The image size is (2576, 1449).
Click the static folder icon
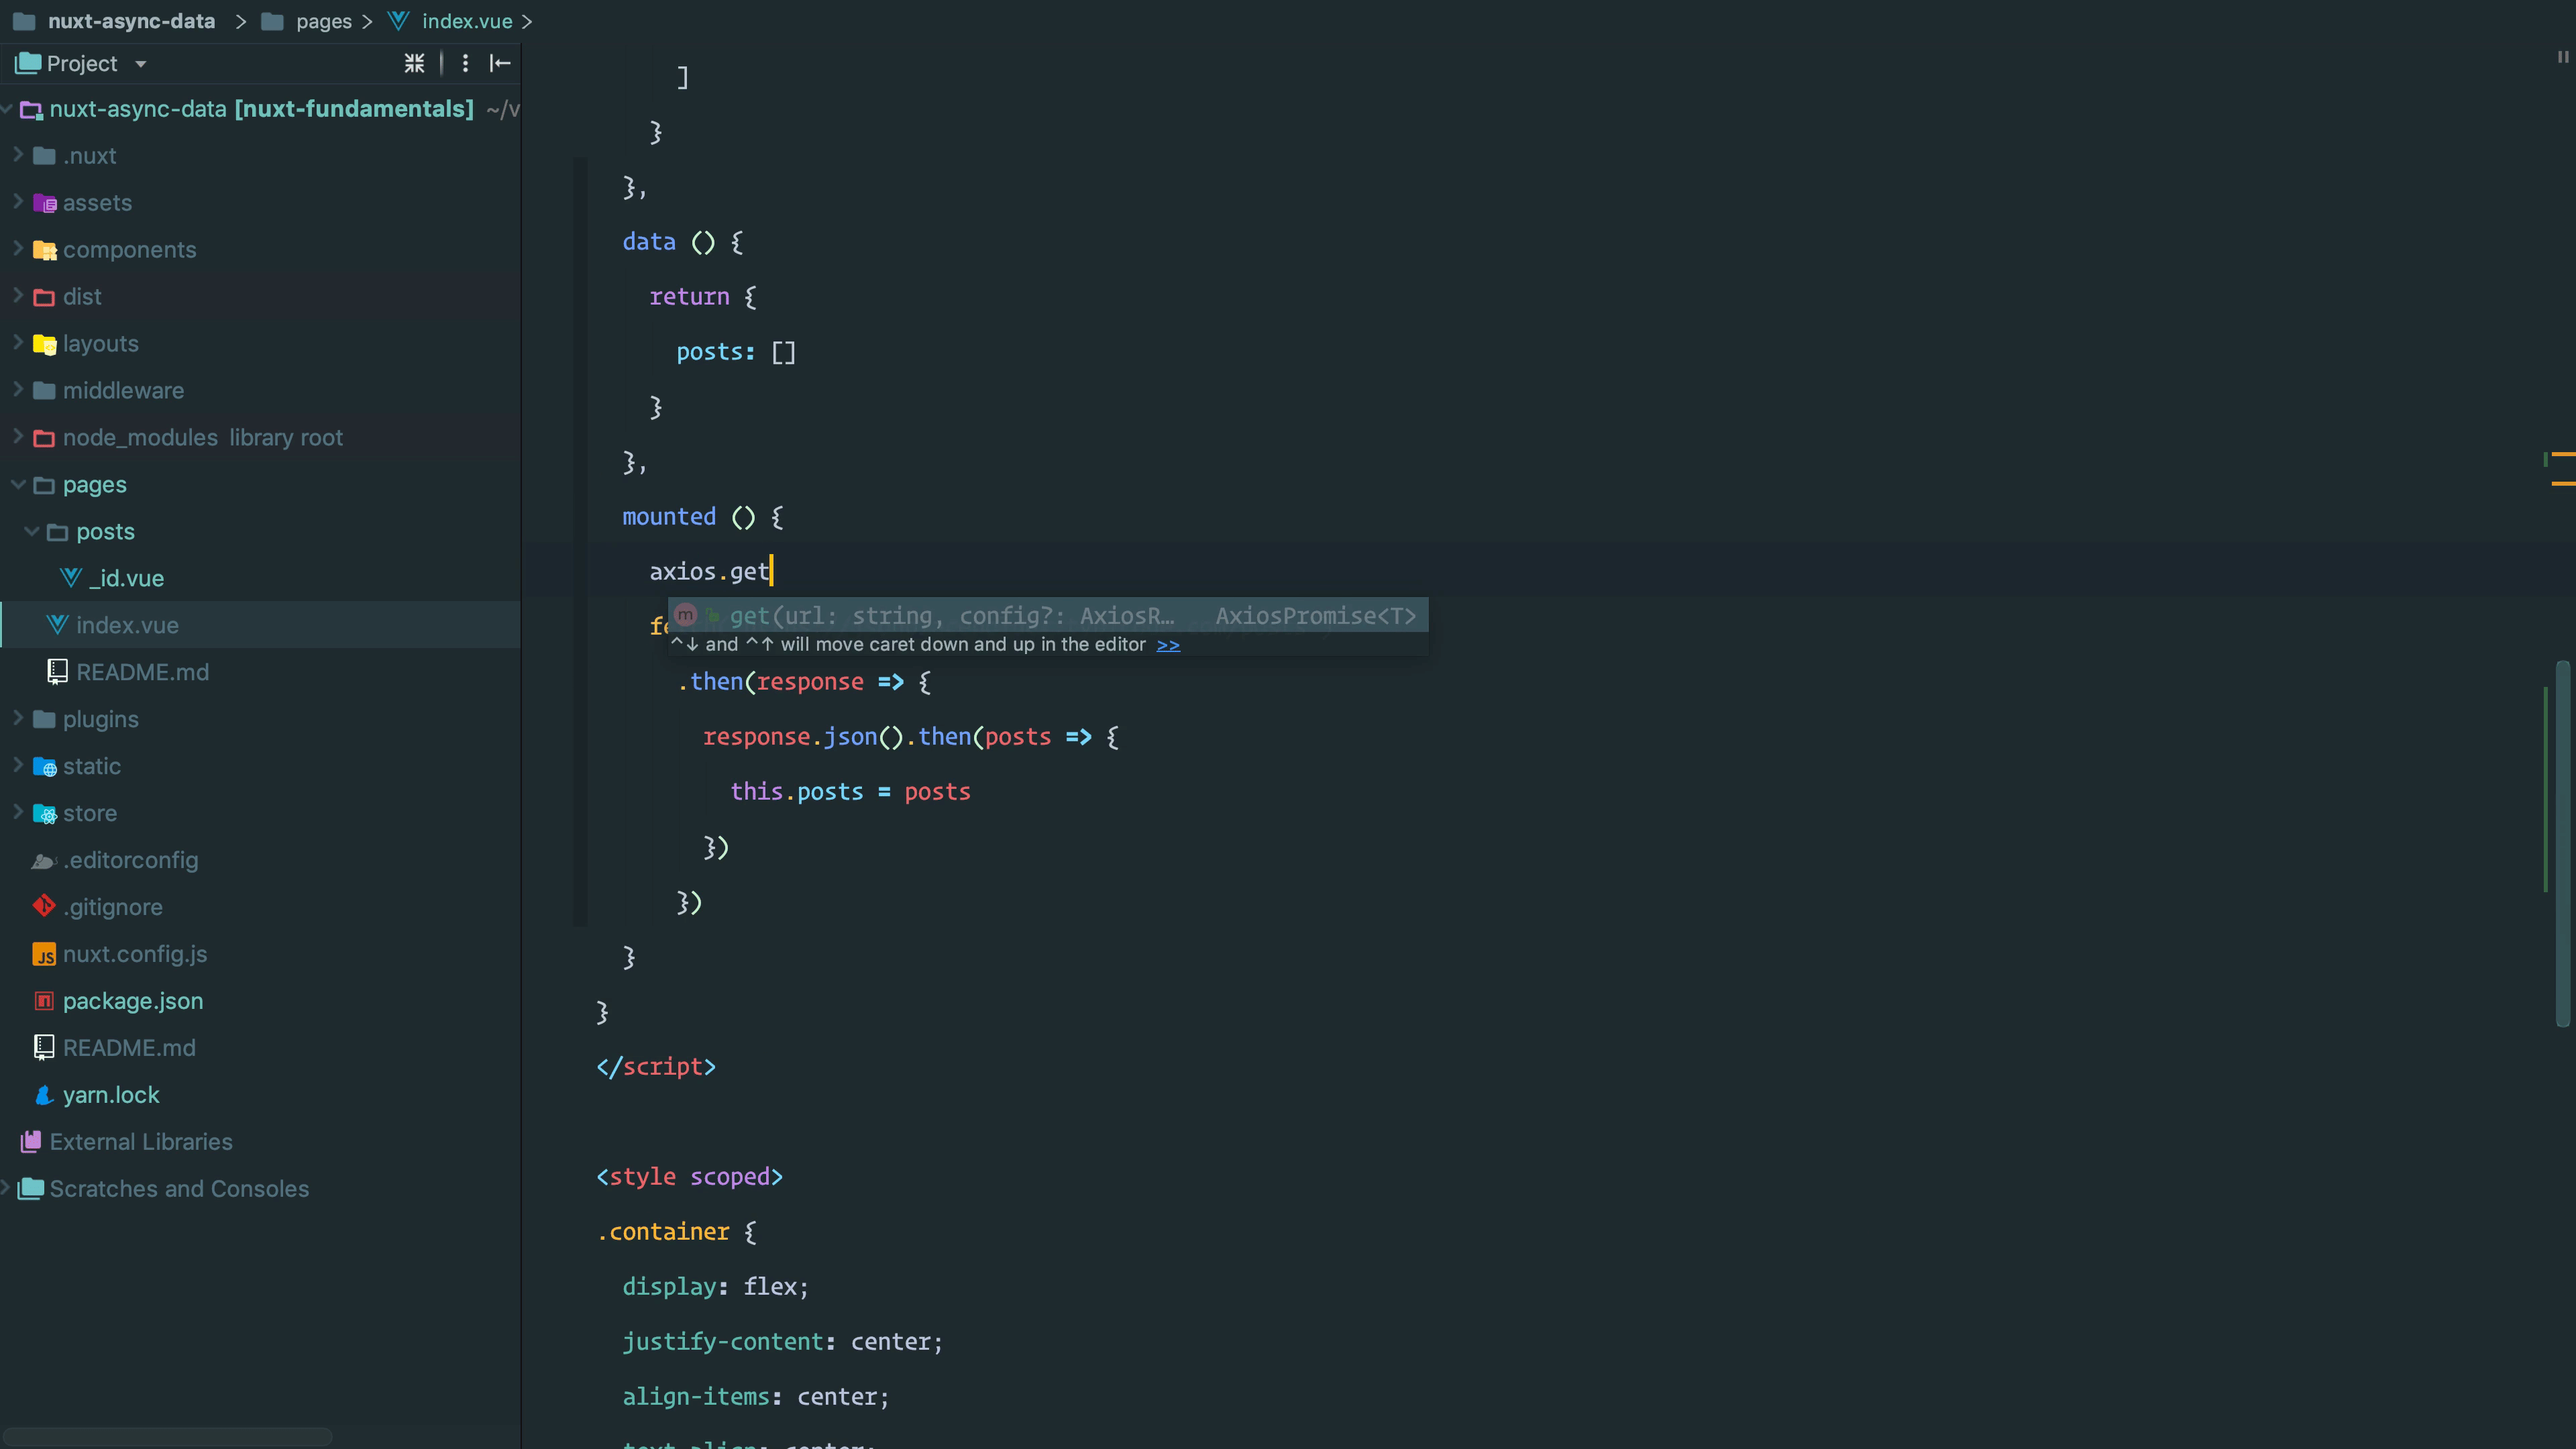tap(44, 767)
